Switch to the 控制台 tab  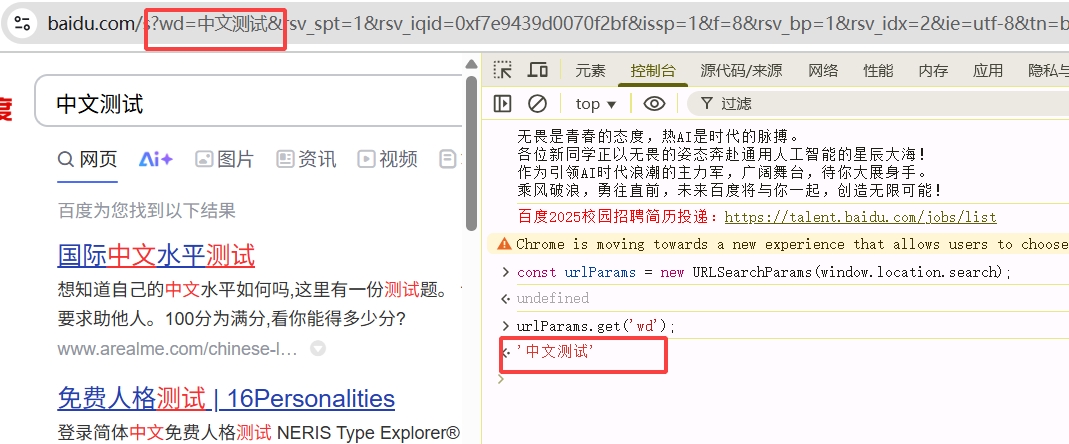click(x=652, y=70)
